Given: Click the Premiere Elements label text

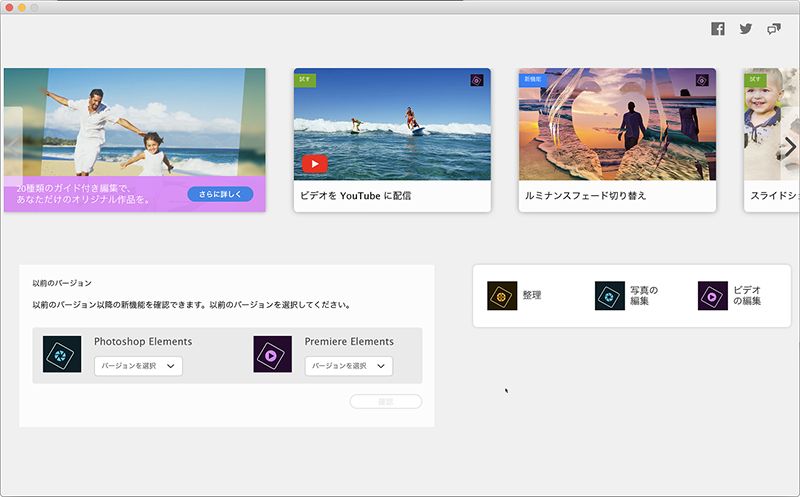Looking at the screenshot, I should pos(349,341).
